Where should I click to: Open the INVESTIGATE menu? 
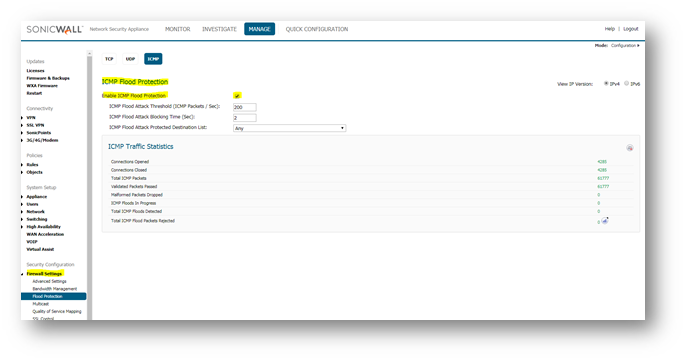pyautogui.click(x=219, y=29)
